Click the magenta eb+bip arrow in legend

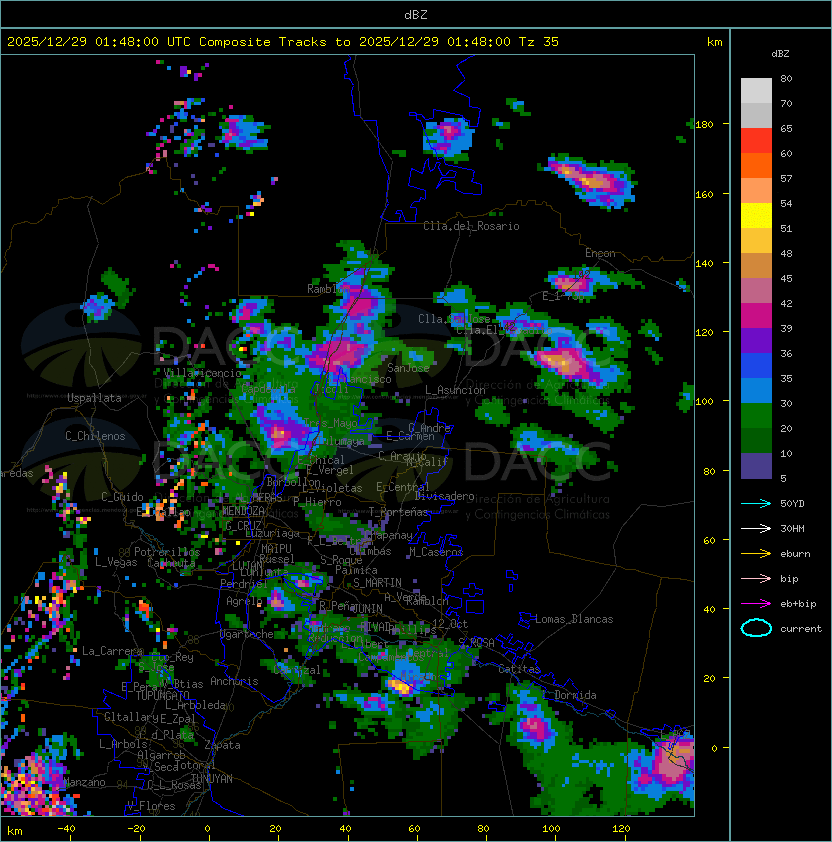pyautogui.click(x=756, y=604)
